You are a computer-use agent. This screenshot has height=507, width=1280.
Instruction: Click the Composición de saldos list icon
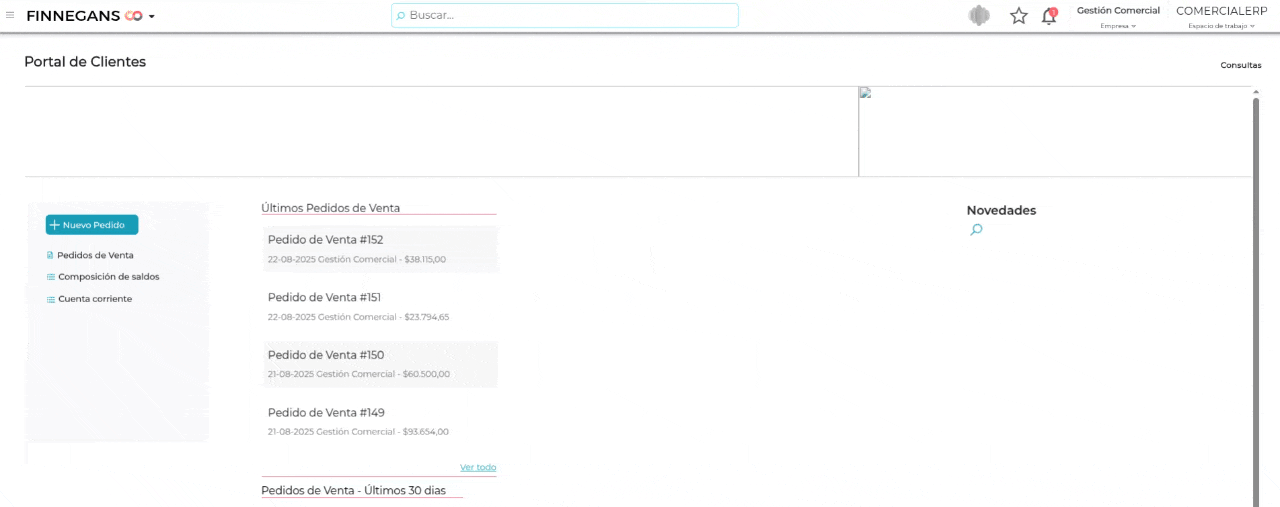[x=50, y=277]
